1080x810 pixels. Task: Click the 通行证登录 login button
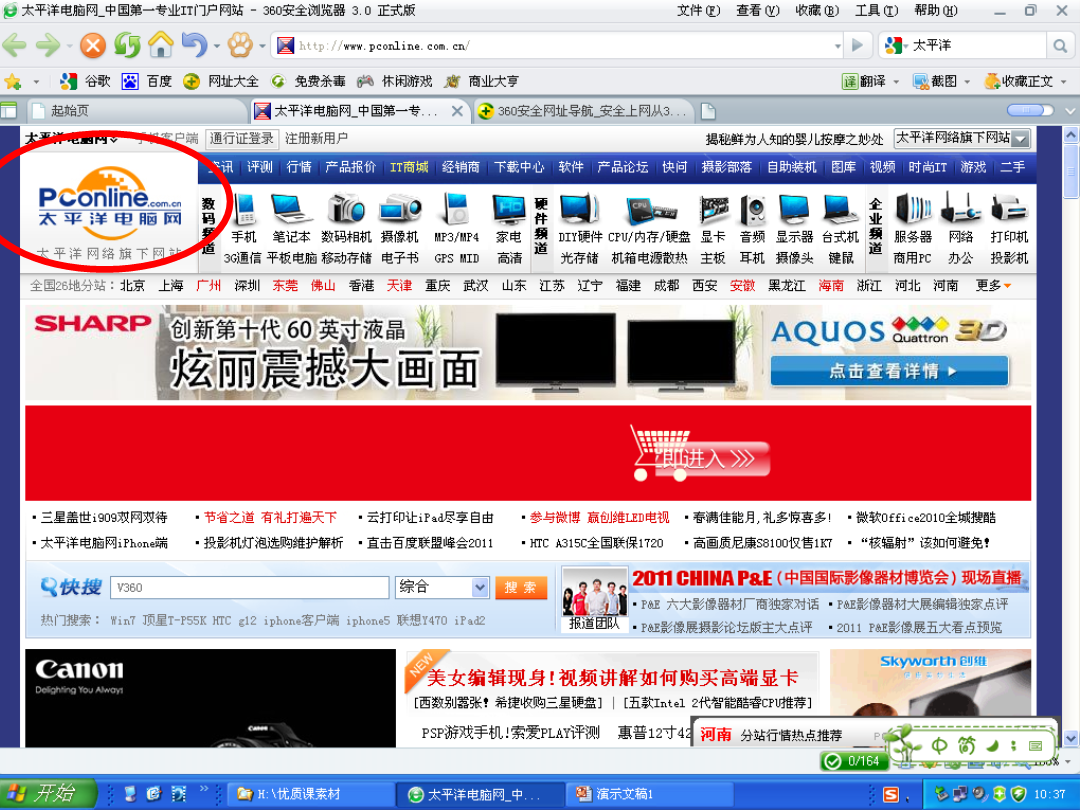tap(242, 138)
